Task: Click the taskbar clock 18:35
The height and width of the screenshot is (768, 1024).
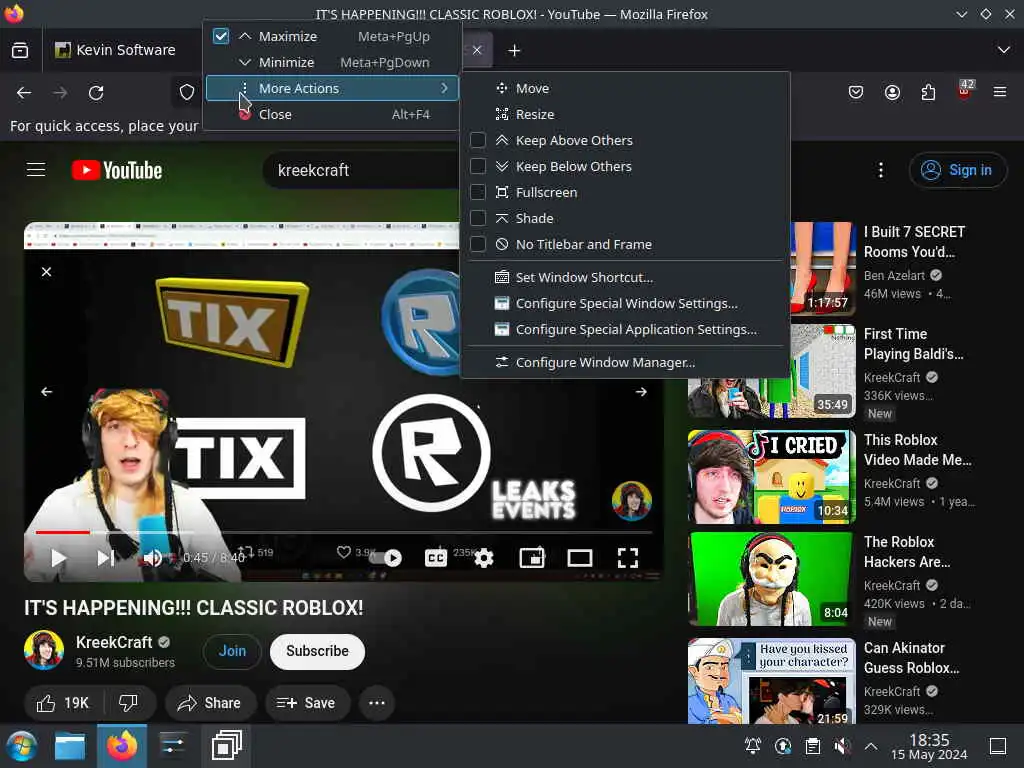Action: coord(929,746)
